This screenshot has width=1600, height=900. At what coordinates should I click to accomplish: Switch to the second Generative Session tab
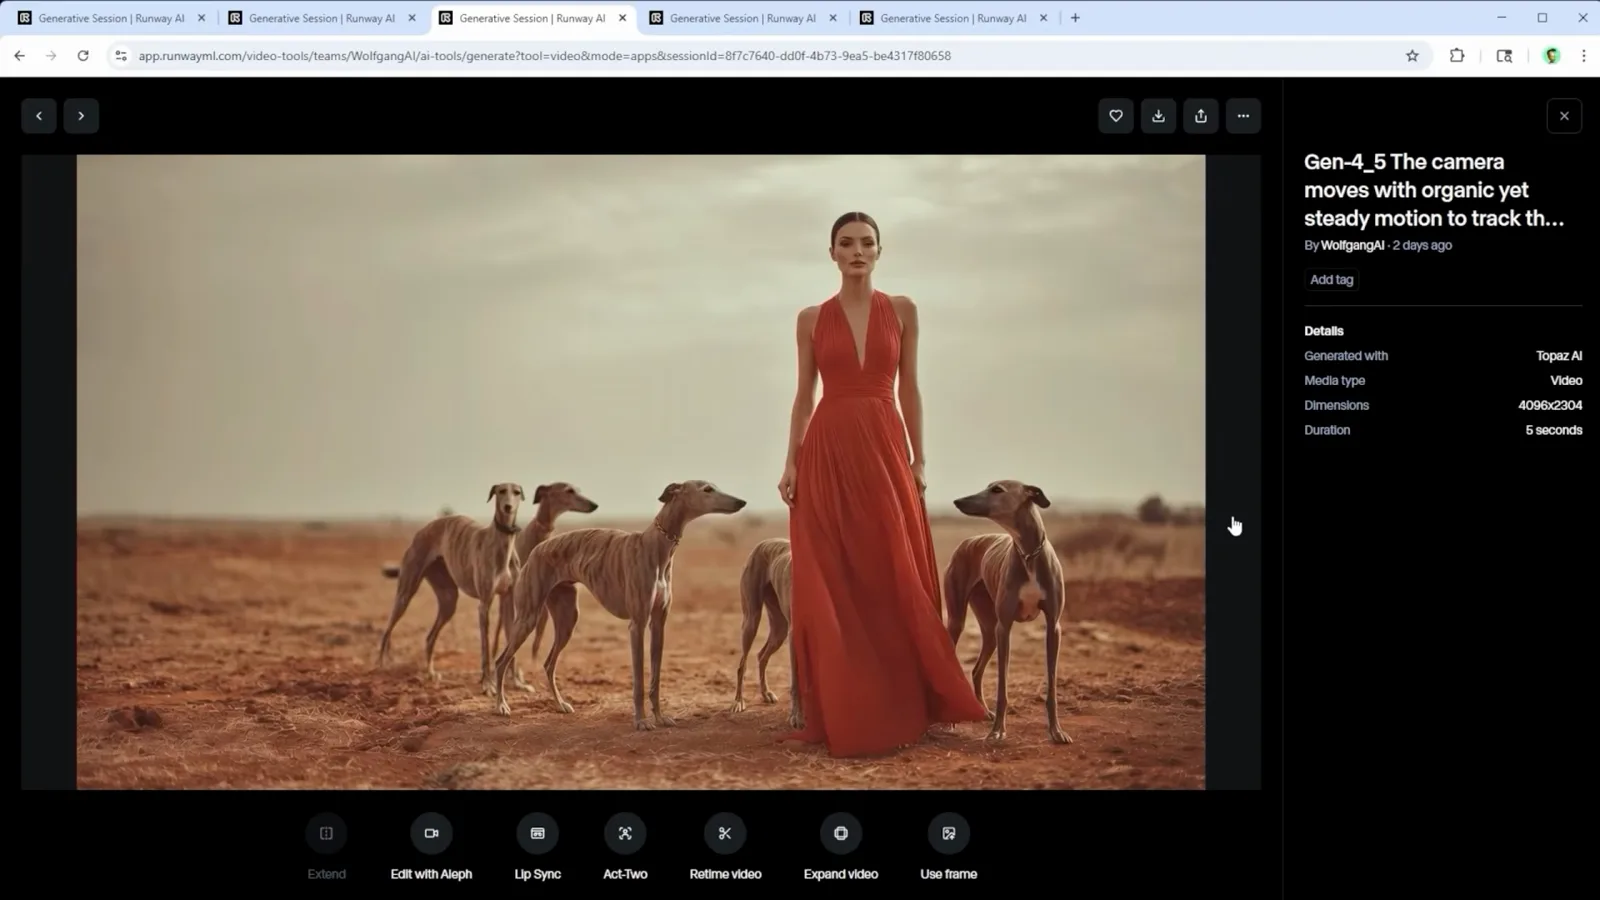click(x=321, y=18)
